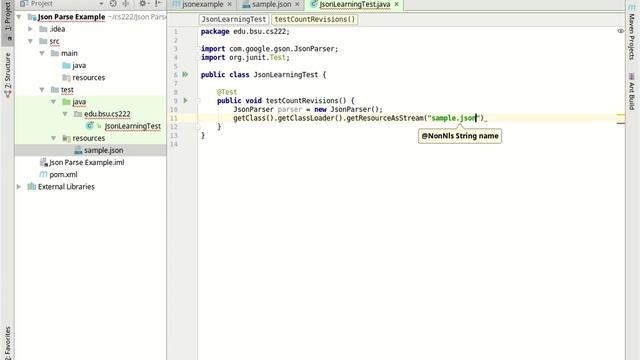This screenshot has width=640, height=360.
Task: Switch to the sample.json tab
Action: coord(271,4)
